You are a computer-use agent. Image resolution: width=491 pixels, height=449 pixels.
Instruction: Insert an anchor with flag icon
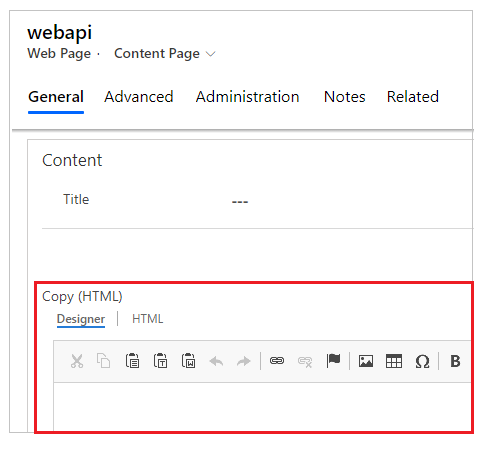pos(333,361)
